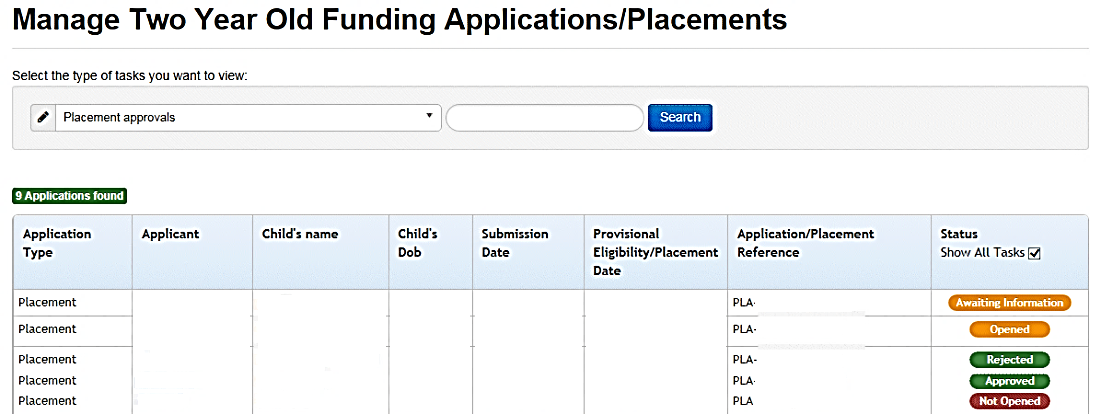Click the green Rejected status badge
Image resolution: width=1101 pixels, height=414 pixels.
[x=1009, y=360]
